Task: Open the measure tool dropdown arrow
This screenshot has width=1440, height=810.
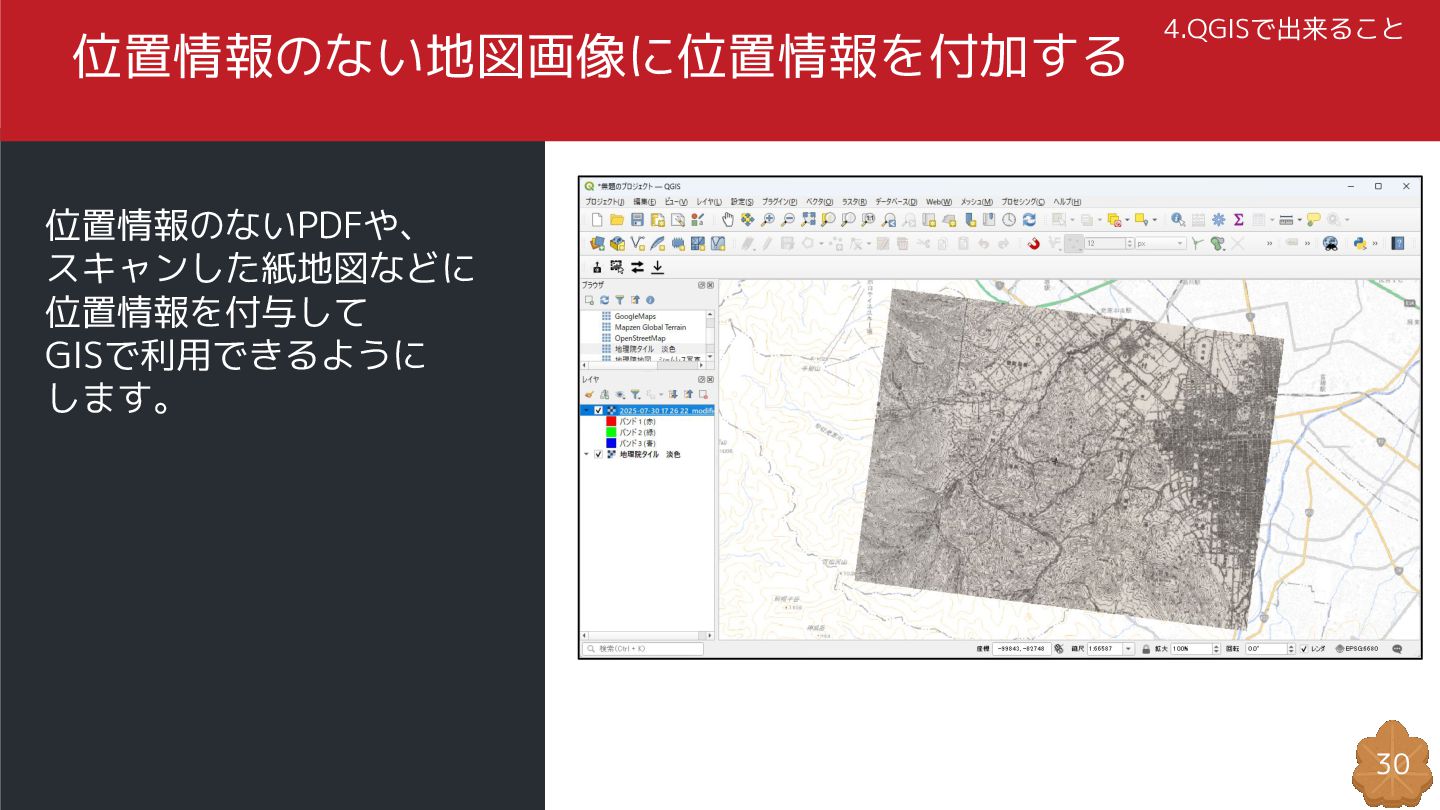Action: point(1300,219)
